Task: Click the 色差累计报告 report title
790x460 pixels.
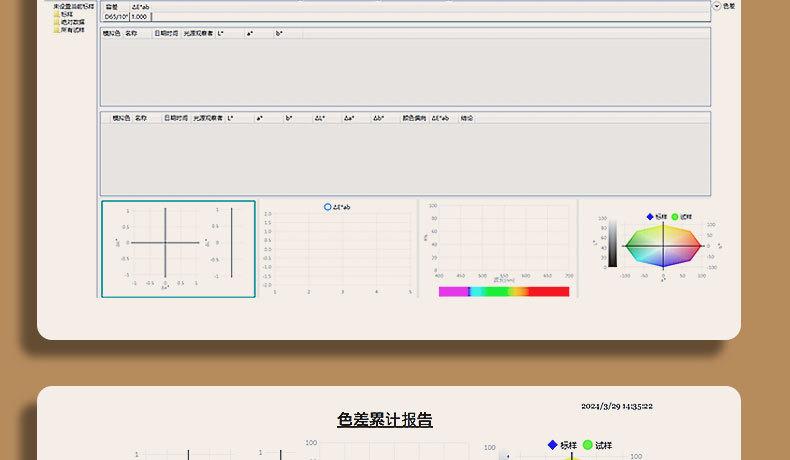Action: tap(384, 420)
